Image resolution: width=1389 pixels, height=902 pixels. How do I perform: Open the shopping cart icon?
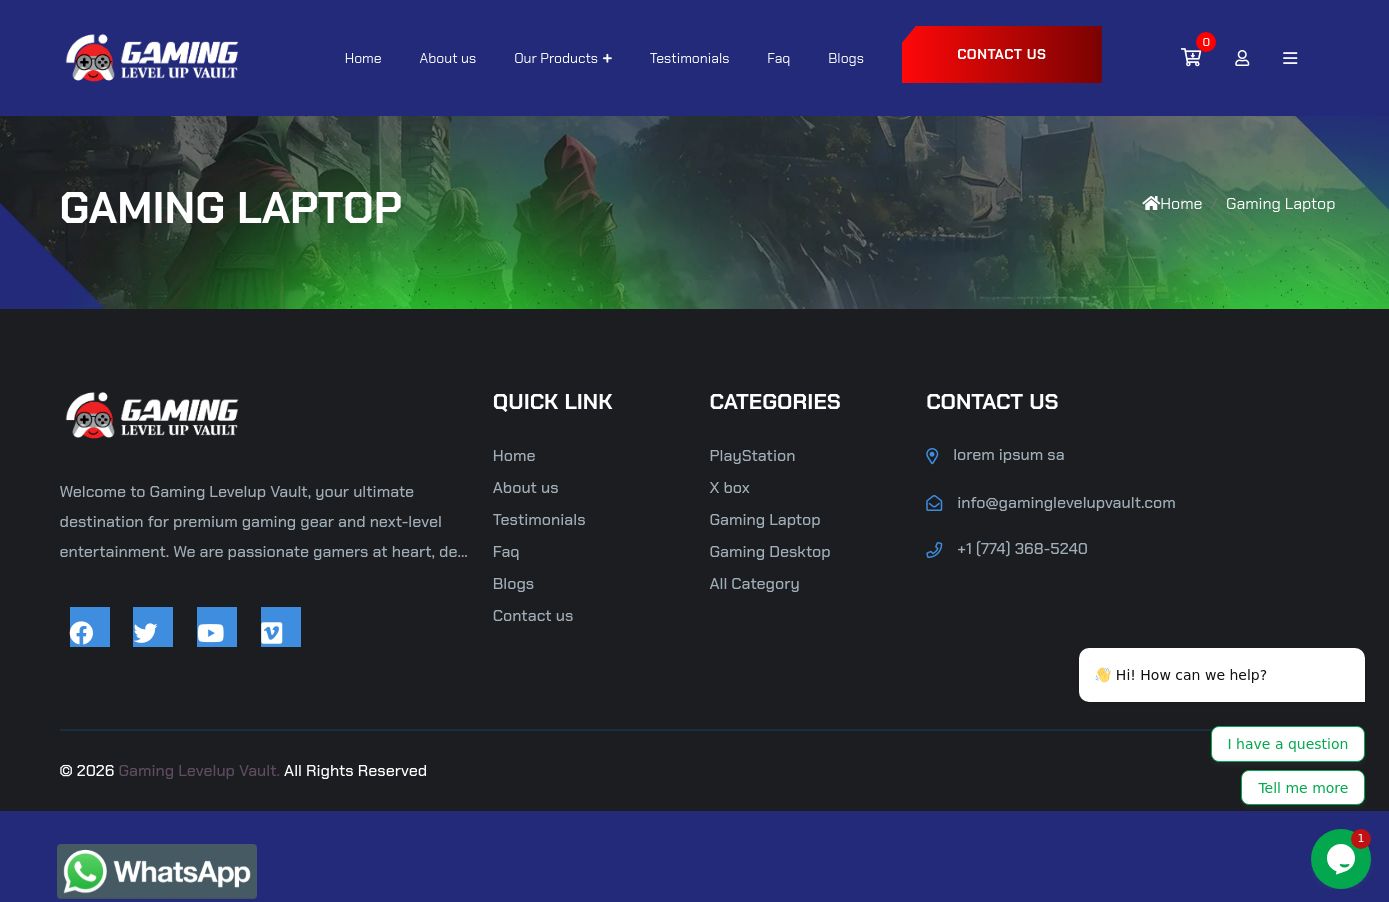tap(1190, 58)
